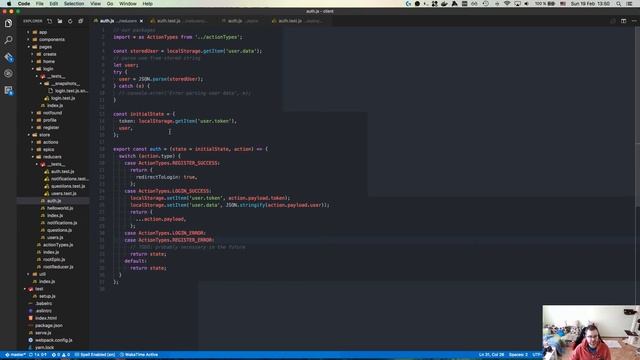Open the Edit menu

[x=54, y=4]
